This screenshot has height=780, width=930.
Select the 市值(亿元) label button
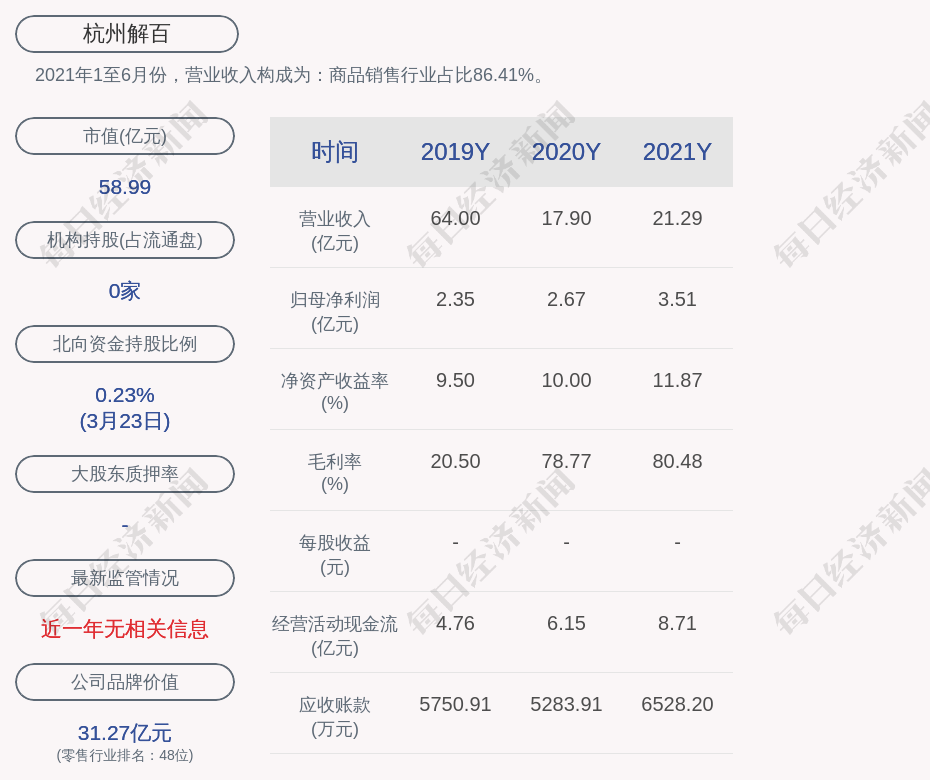pos(125,136)
